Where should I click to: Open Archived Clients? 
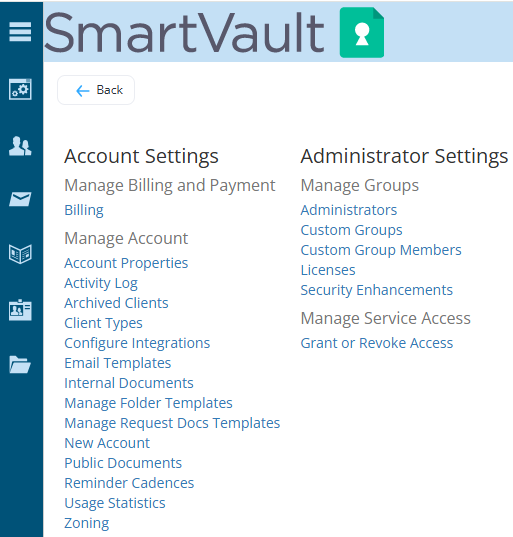point(116,303)
